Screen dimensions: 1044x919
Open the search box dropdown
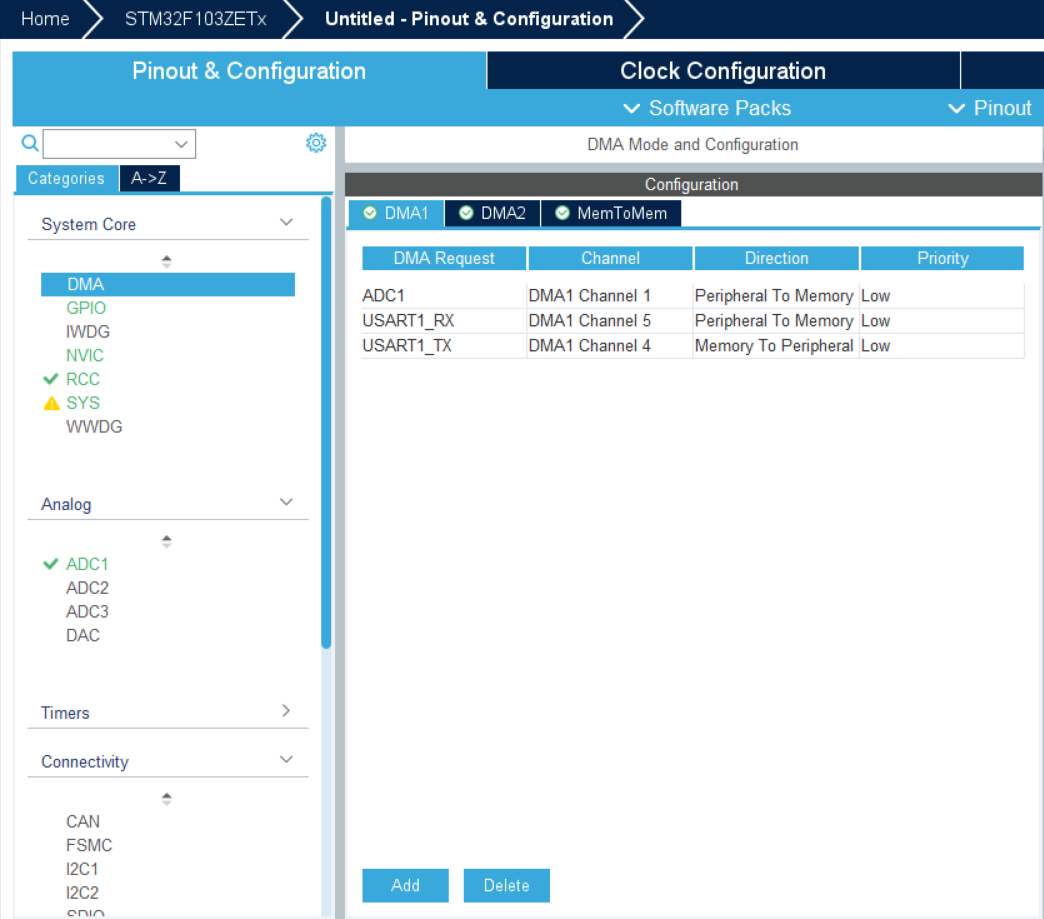pos(180,145)
